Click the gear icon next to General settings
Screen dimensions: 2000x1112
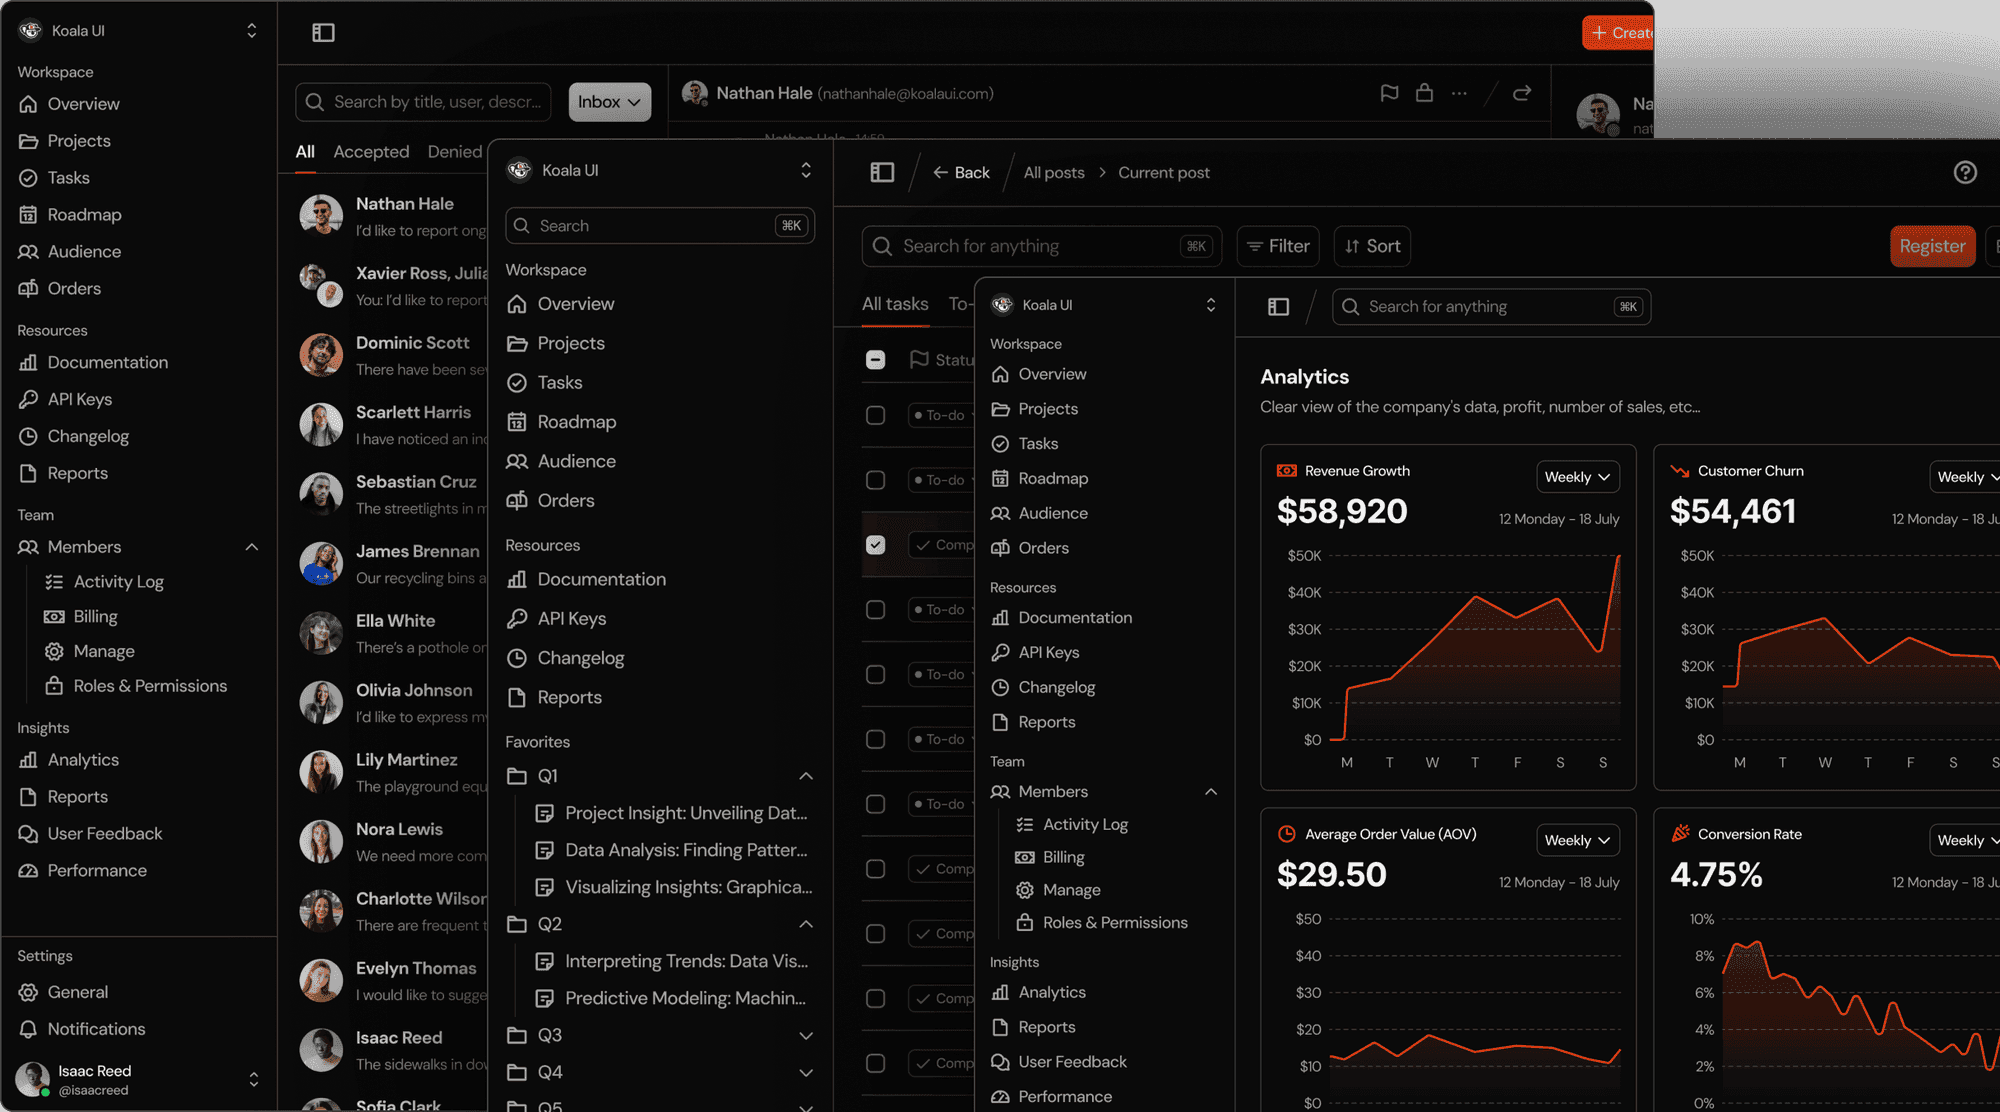[x=28, y=992]
